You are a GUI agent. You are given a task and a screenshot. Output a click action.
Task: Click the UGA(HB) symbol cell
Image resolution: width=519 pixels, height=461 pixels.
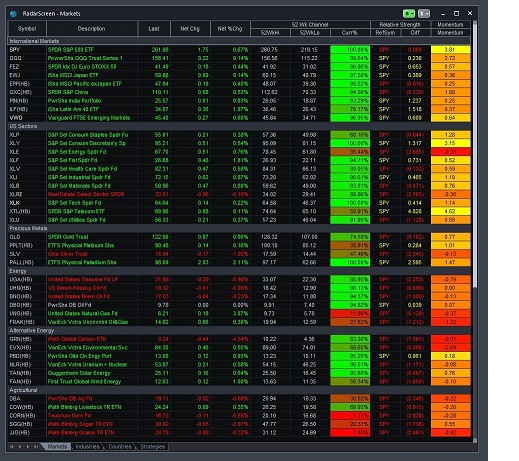[27, 279]
